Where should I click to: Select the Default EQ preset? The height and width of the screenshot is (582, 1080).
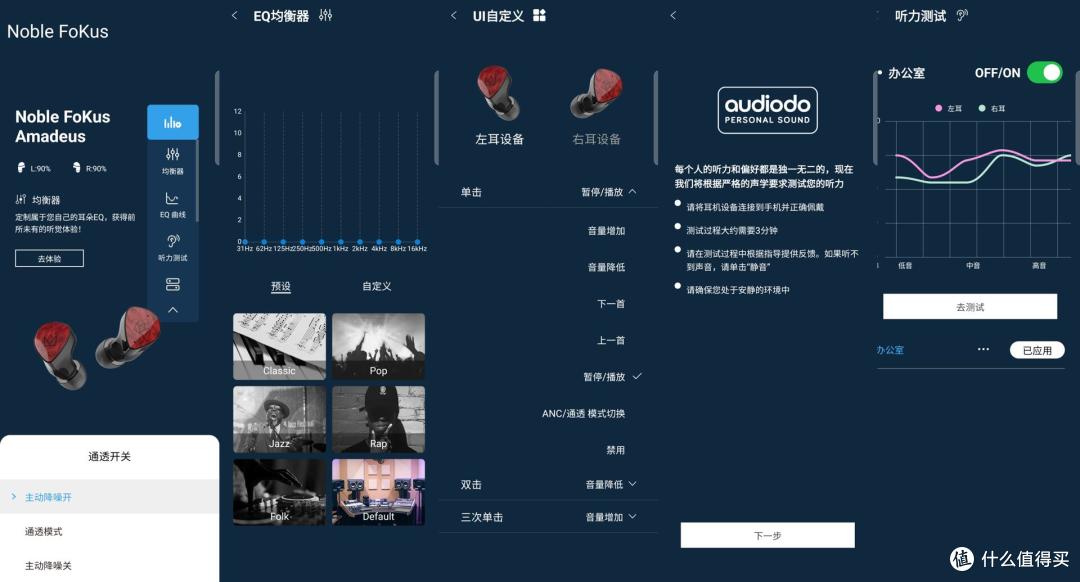[378, 492]
